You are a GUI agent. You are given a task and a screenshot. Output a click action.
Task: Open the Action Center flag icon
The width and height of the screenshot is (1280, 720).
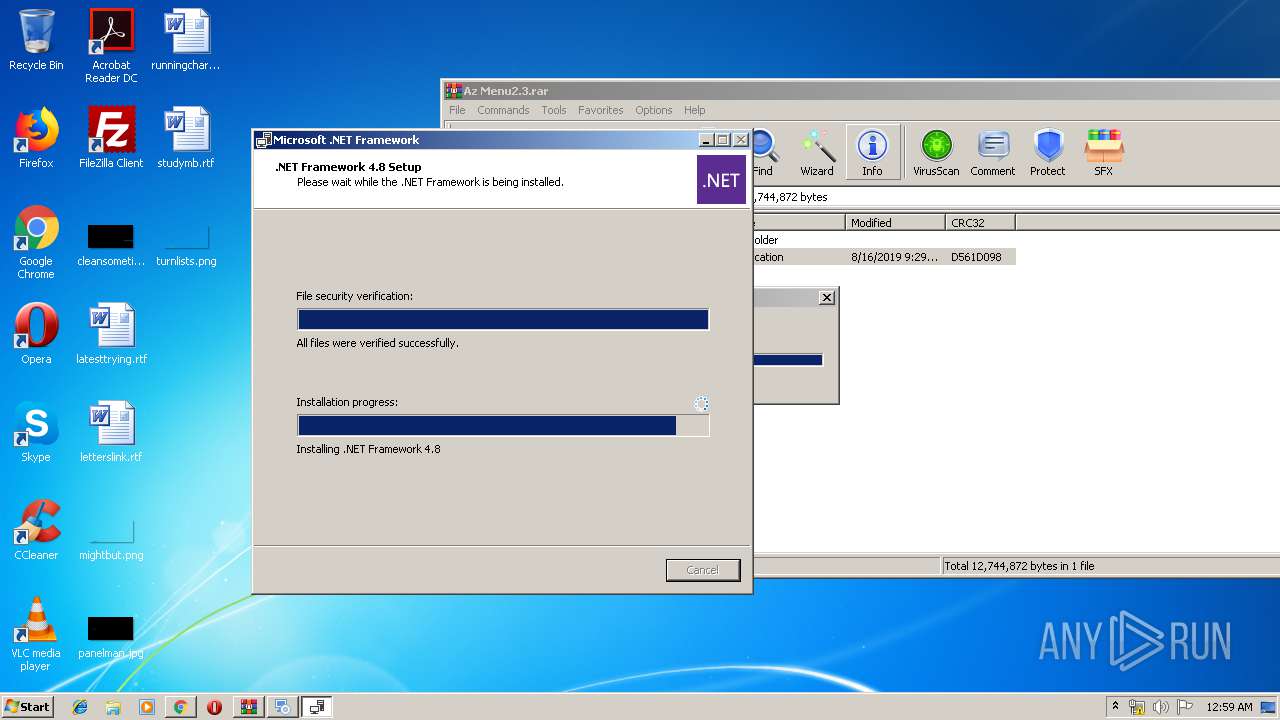click(x=1185, y=707)
